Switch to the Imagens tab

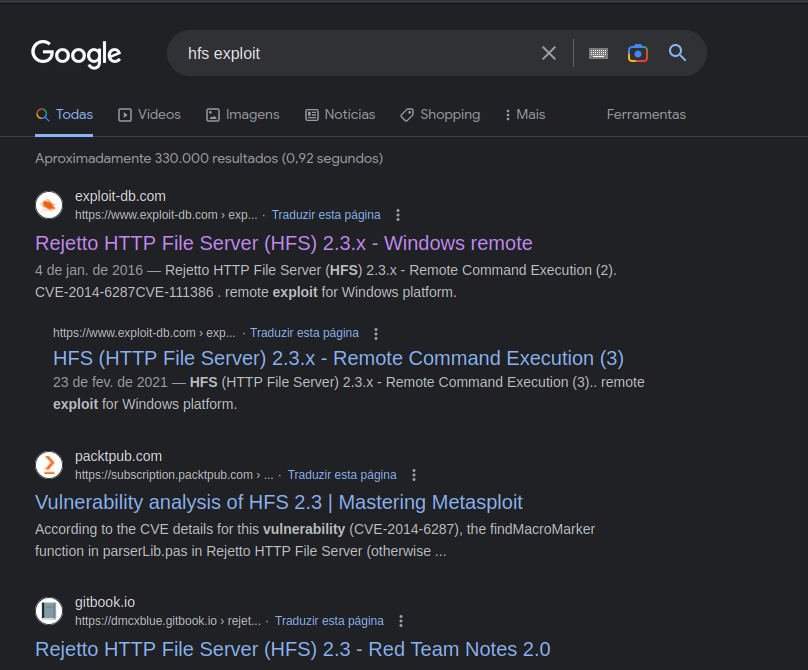[x=243, y=114]
